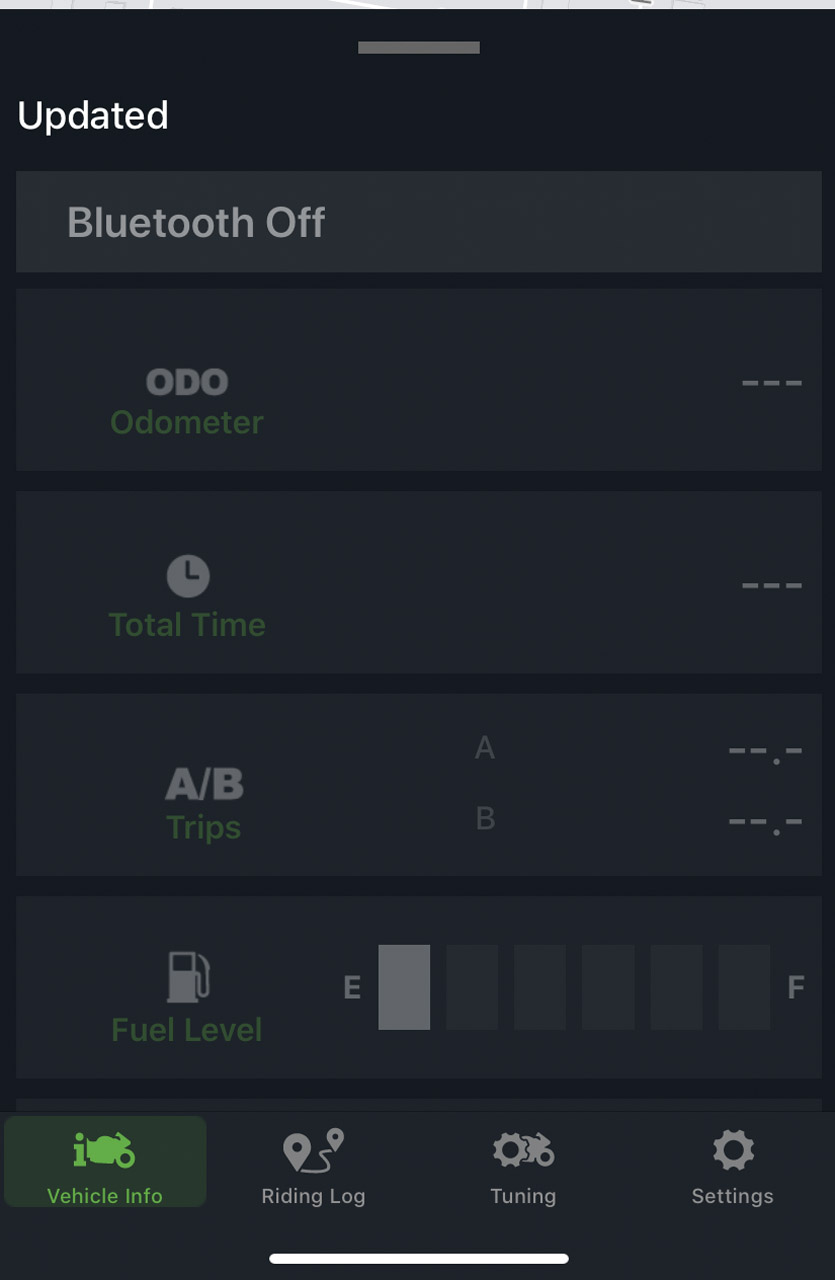Select the Trip A row value
835x1280 pixels.
(x=765, y=750)
